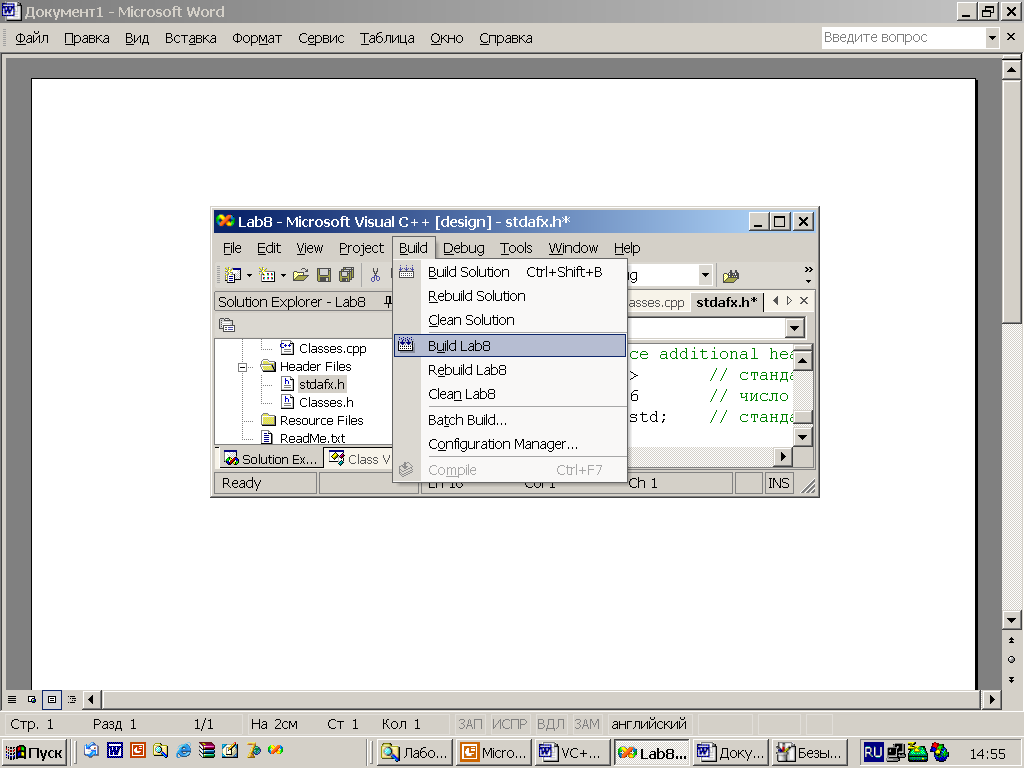Image resolution: width=1024 pixels, height=768 pixels.
Task: Launch PowerPoint from Quick Launch bar
Action: [138, 751]
